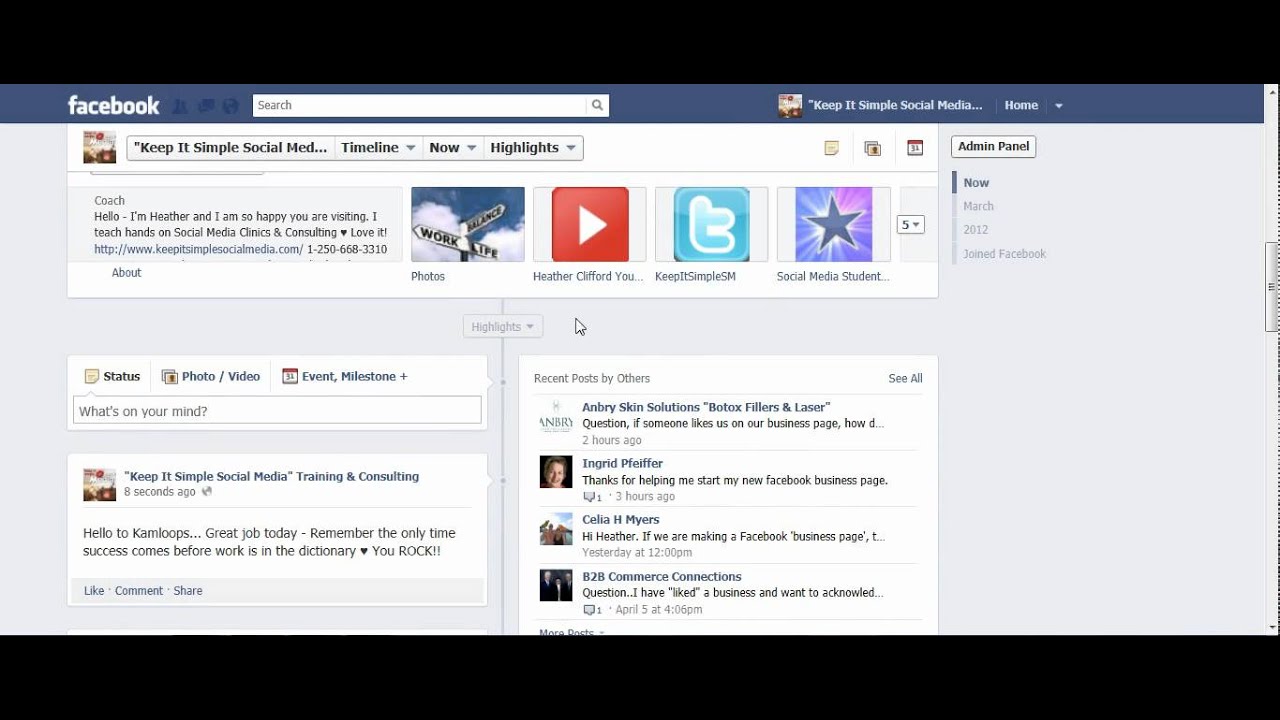Open the Highlights dropdown in header
Screen dimensions: 1280x720
pos(533,148)
